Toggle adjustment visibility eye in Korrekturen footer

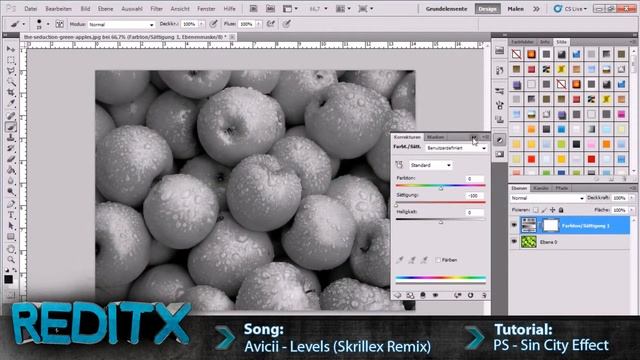[436, 295]
